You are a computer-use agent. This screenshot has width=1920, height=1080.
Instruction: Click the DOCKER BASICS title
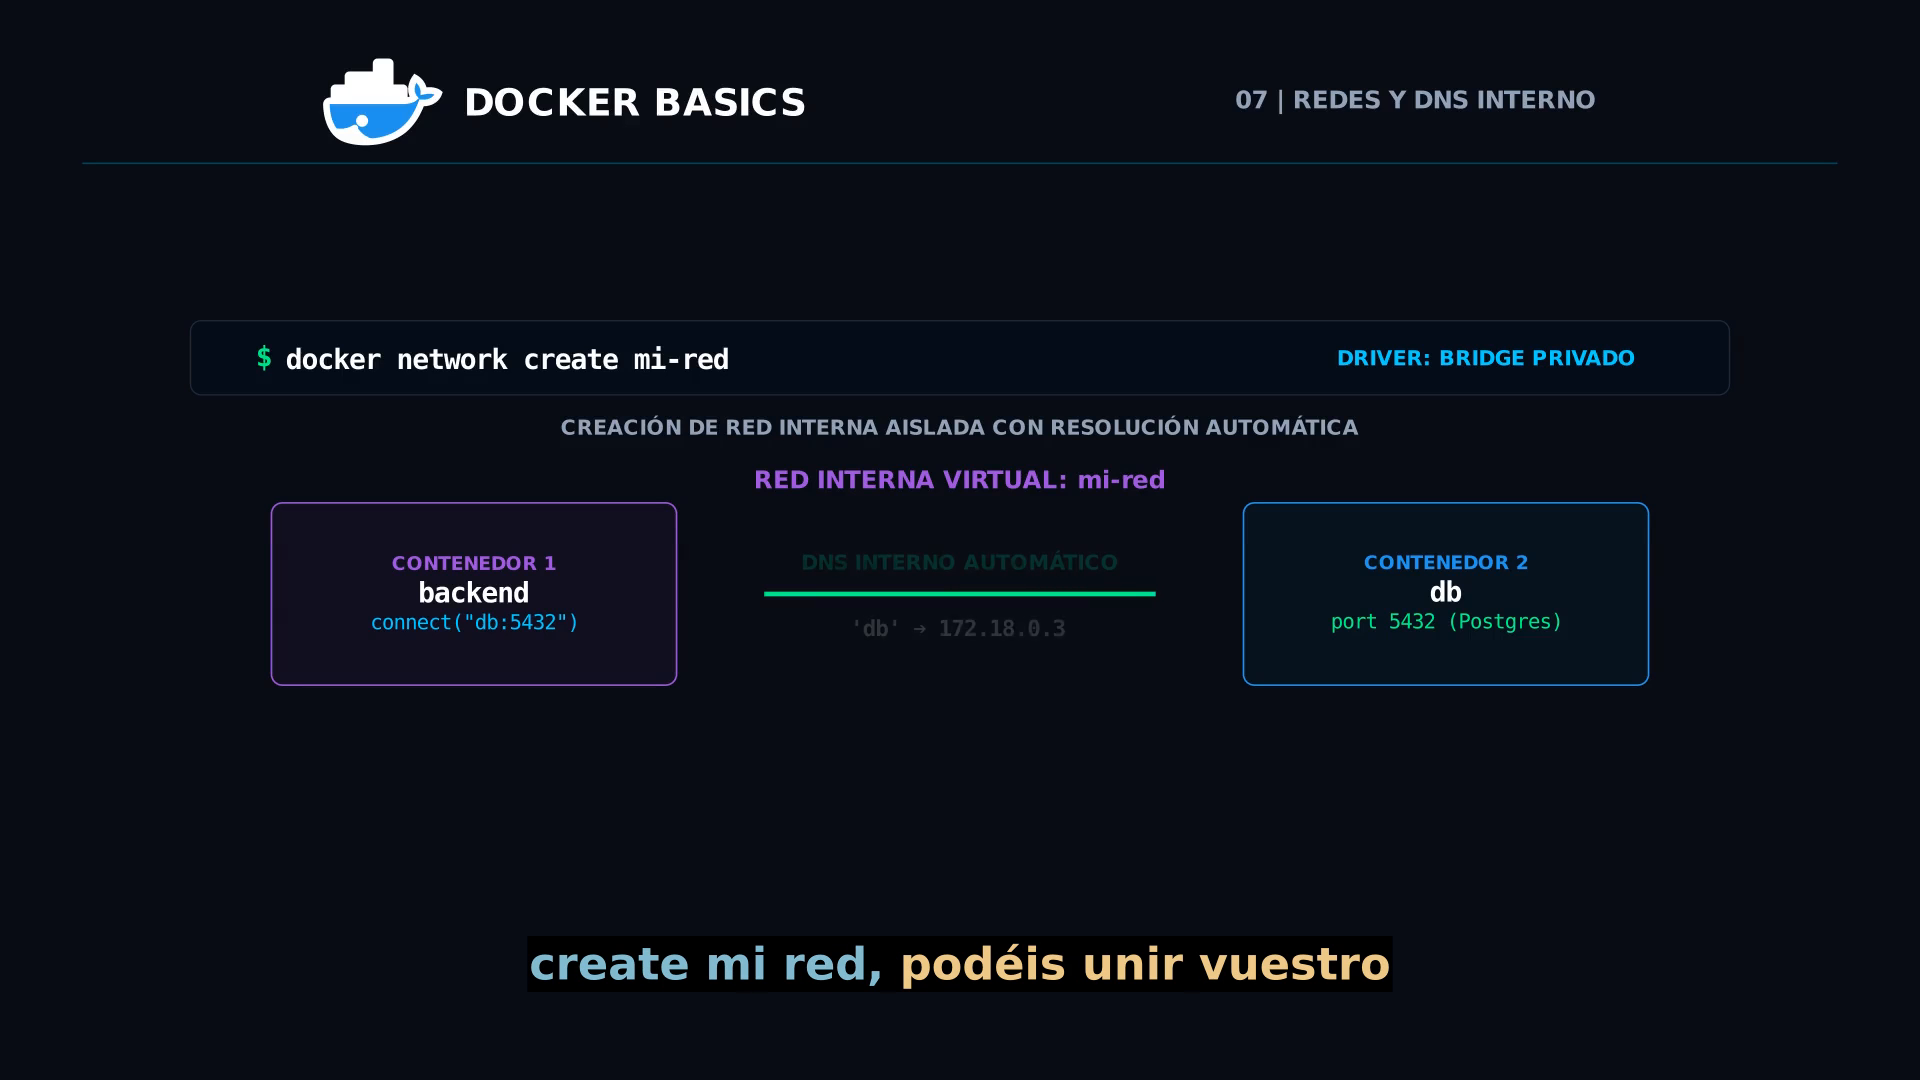(x=635, y=103)
